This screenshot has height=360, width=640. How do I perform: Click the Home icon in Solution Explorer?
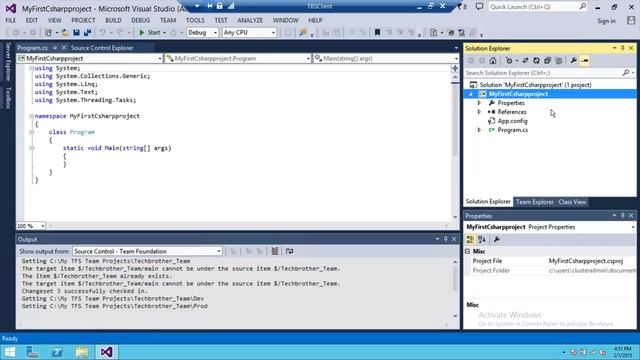(x=493, y=60)
